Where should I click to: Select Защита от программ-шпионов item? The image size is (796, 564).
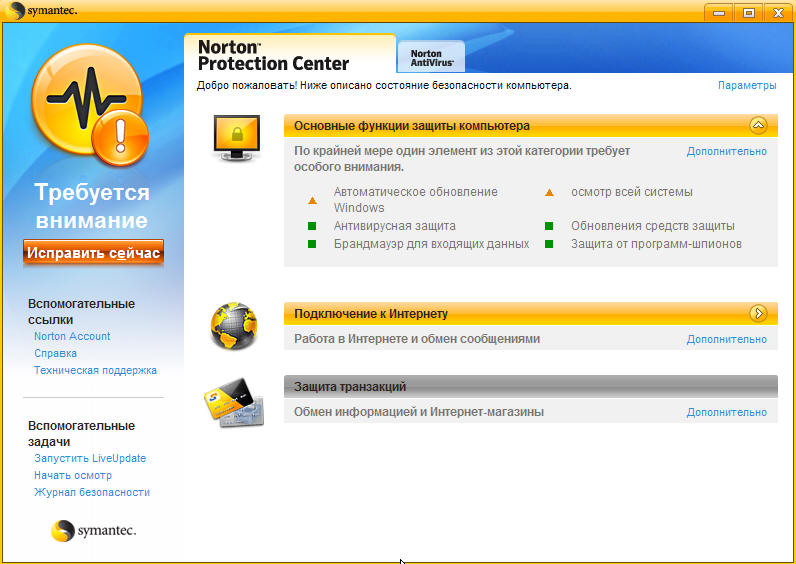pos(656,244)
